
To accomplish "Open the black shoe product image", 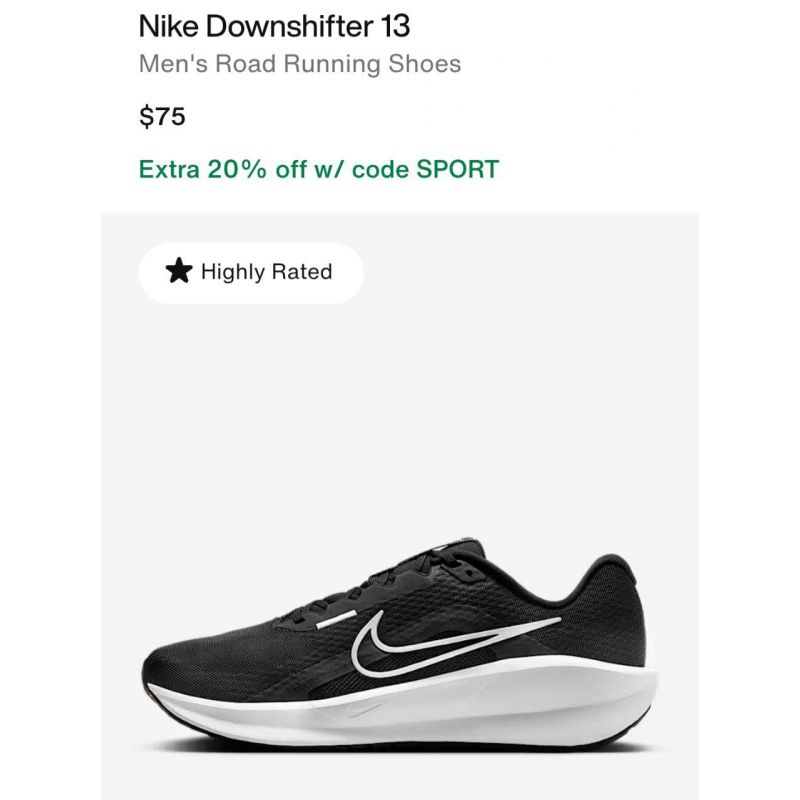I will point(399,646).
